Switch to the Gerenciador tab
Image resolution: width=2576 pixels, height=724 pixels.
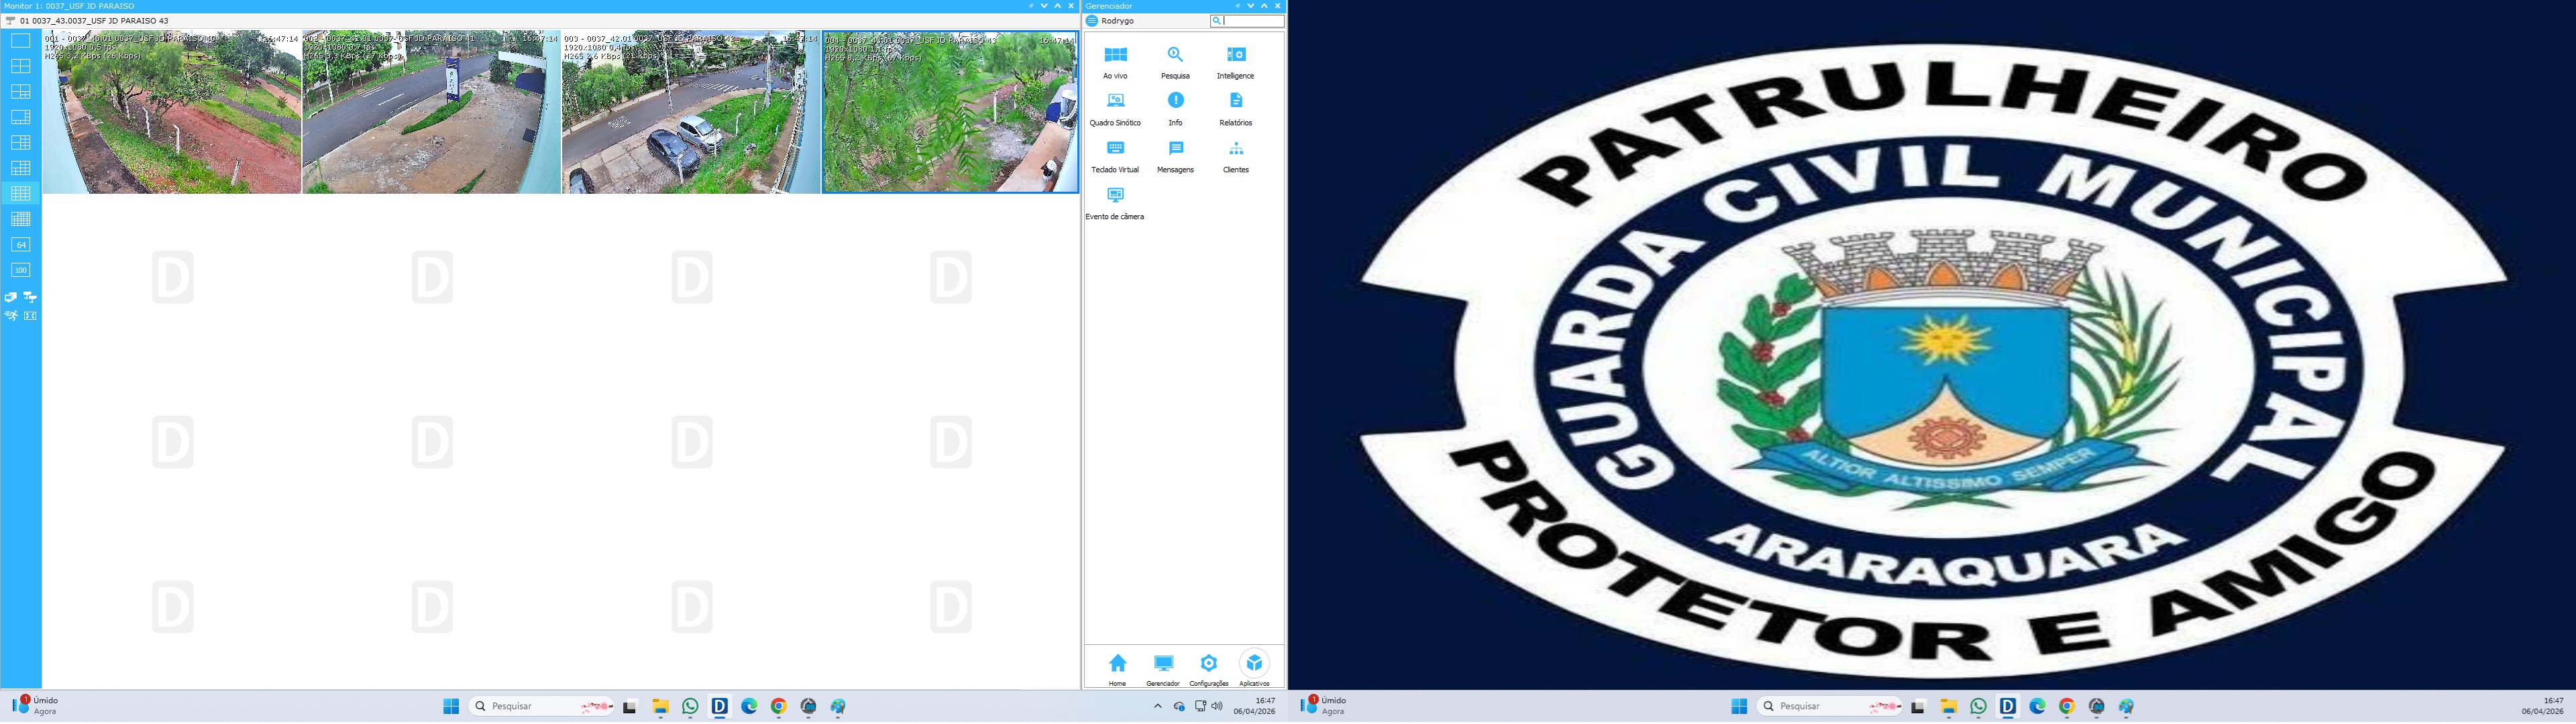click(1163, 669)
